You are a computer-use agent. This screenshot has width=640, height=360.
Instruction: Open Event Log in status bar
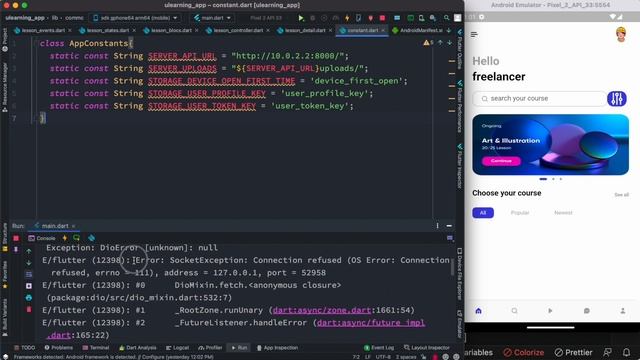(379, 348)
